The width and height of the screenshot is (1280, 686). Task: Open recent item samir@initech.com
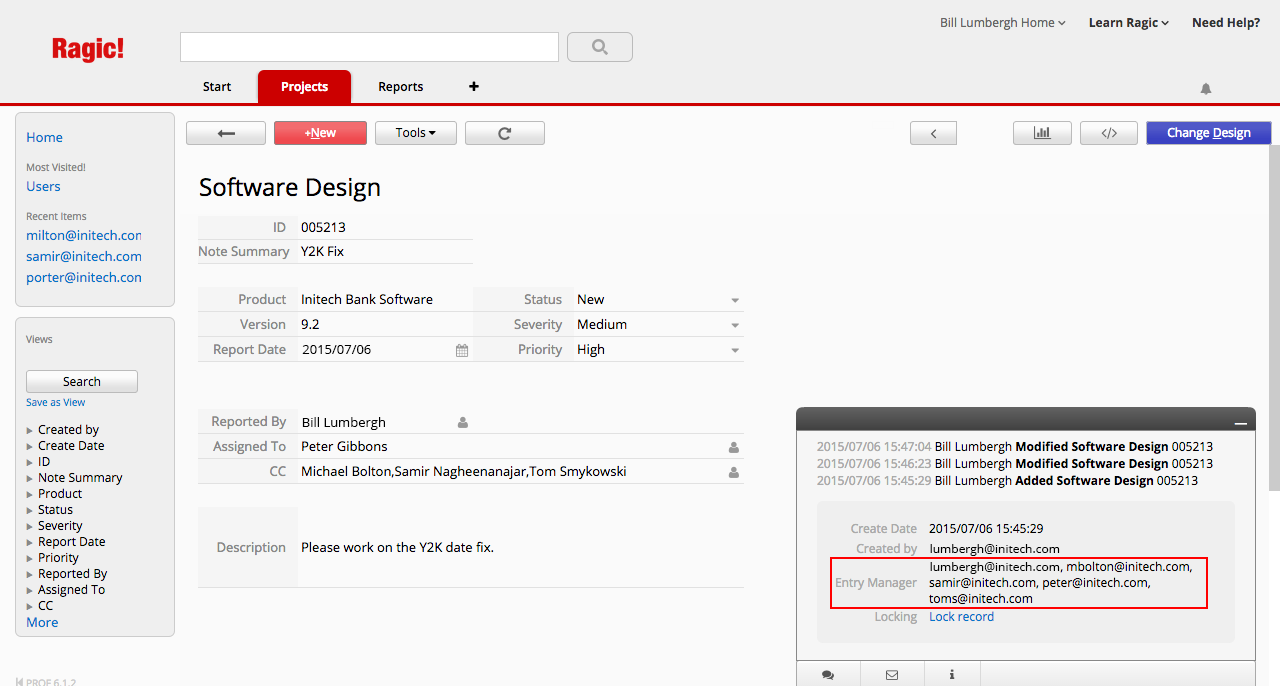click(84, 257)
